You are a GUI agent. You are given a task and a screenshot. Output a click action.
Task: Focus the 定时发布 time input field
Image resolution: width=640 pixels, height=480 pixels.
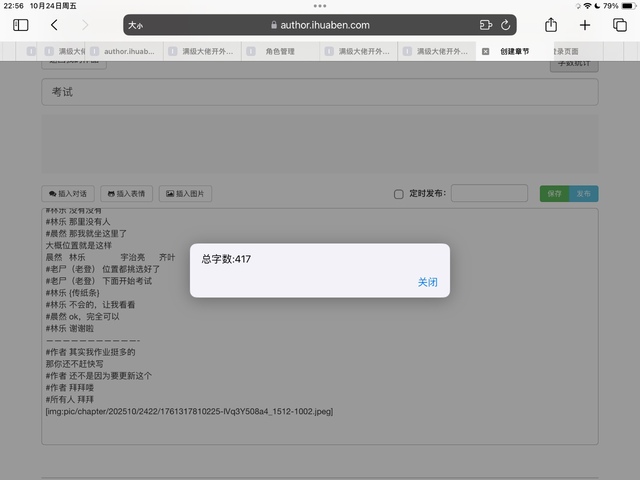point(488,194)
